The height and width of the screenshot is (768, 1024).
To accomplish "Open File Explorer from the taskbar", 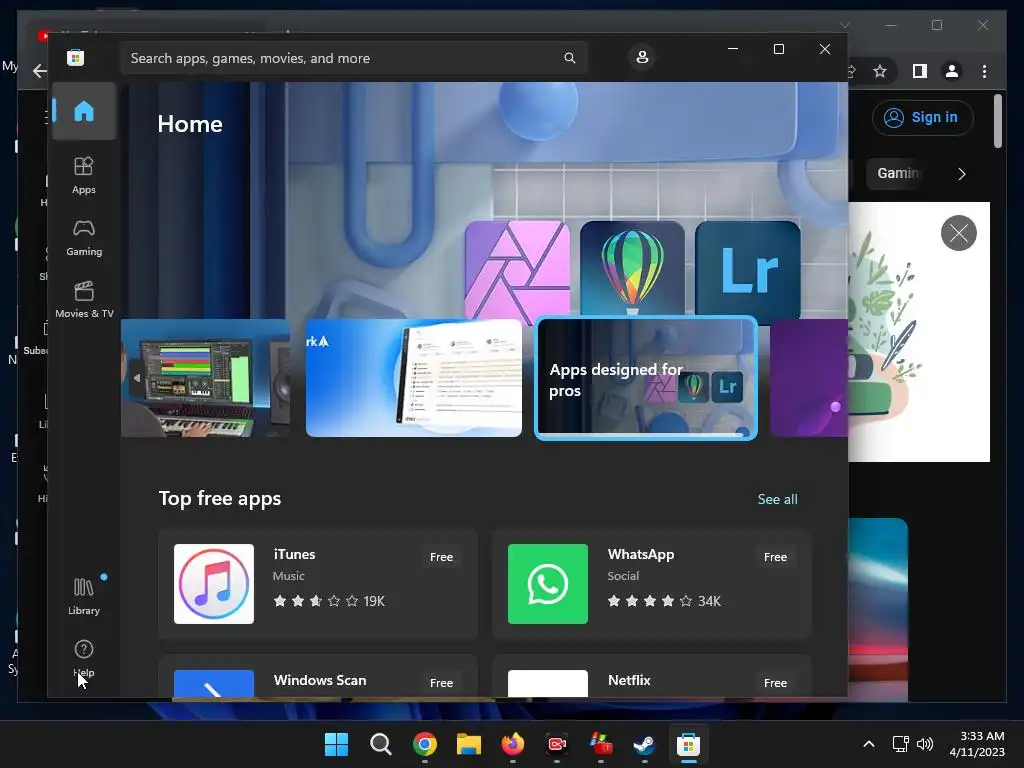I will [468, 744].
